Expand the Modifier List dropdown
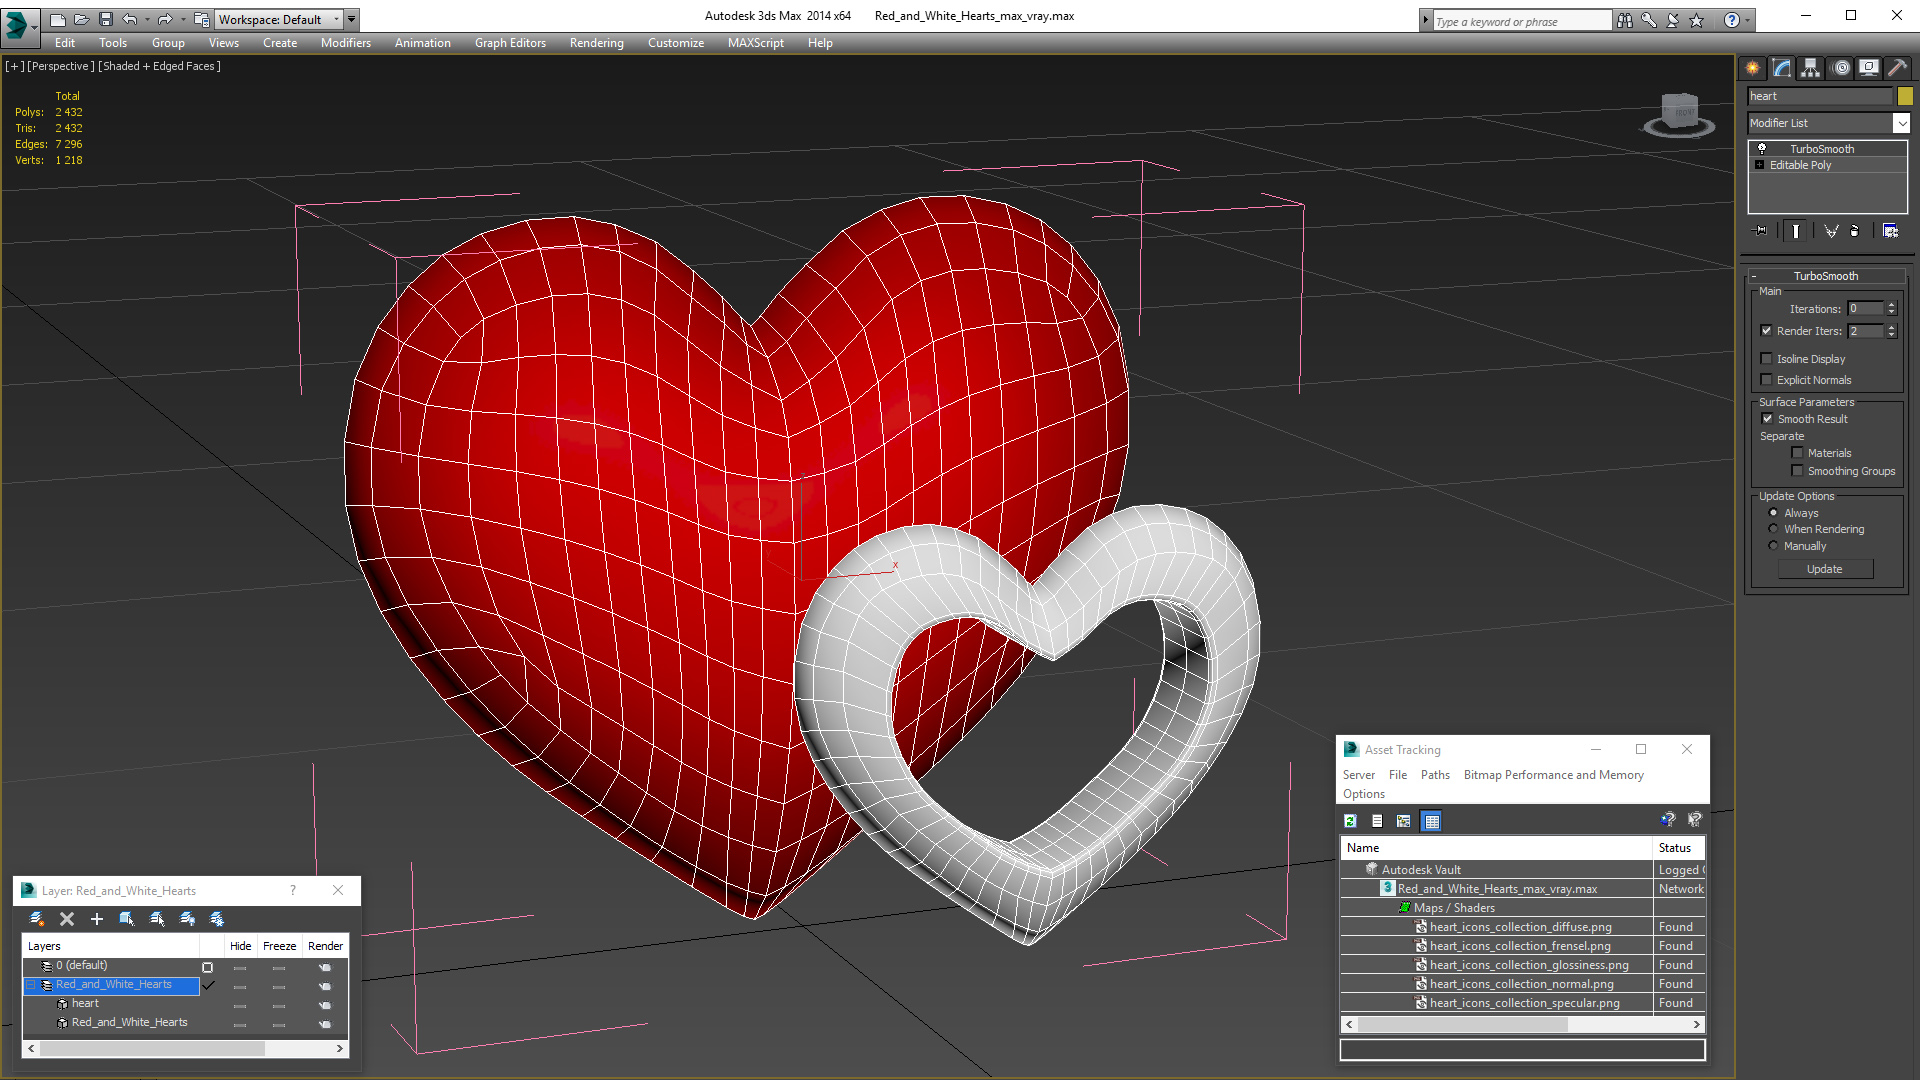 coord(1899,121)
